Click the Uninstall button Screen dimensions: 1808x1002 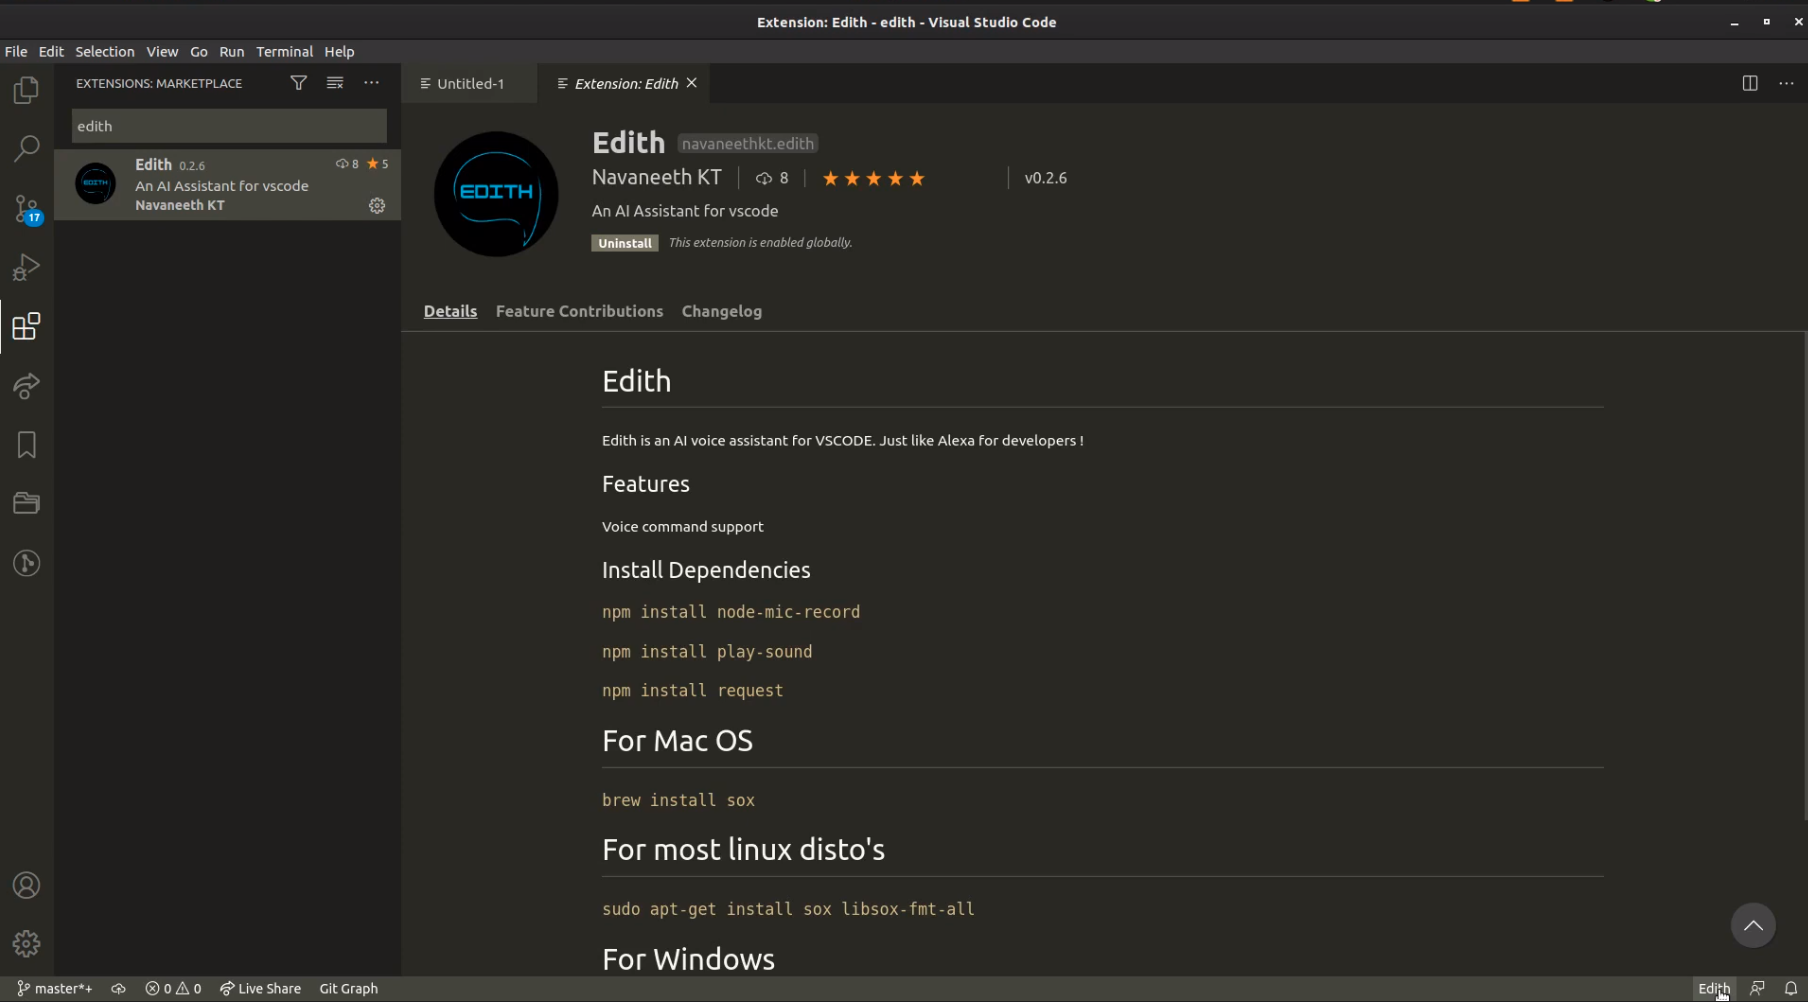[625, 243]
